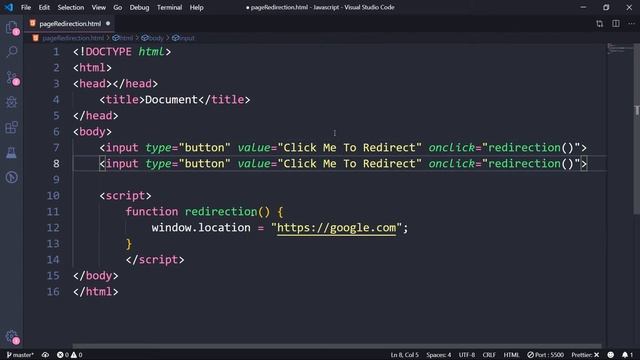This screenshot has height=360, width=640.
Task: Click the Prettier status item
Action: [x=585, y=355]
